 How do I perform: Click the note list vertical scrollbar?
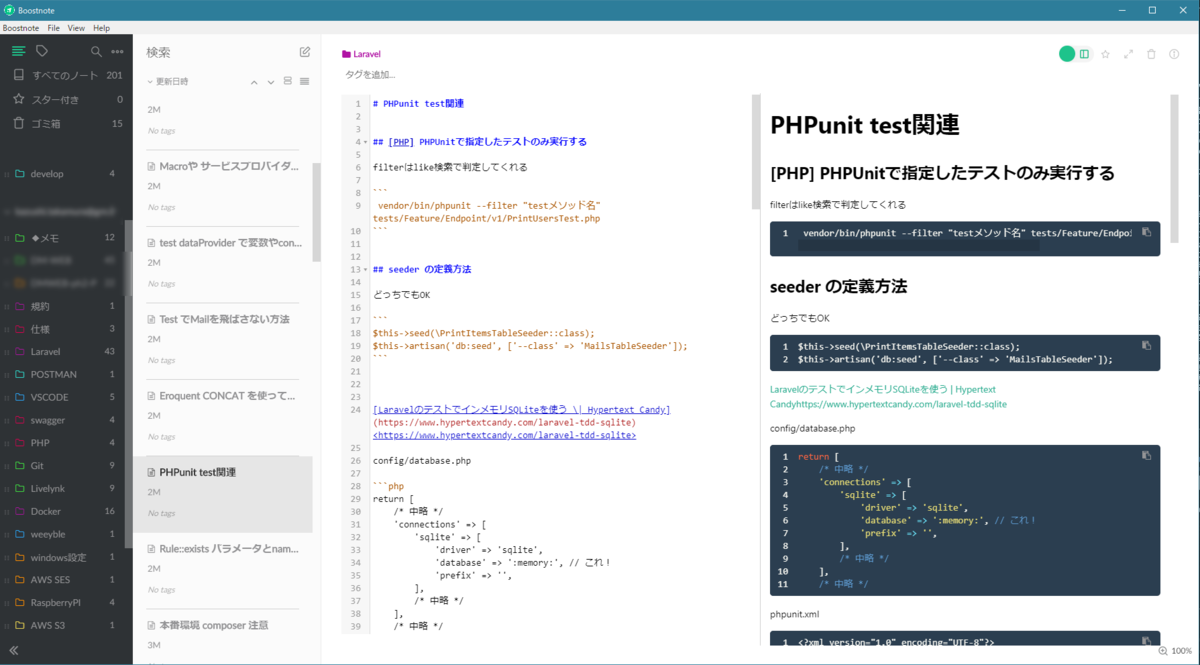[x=317, y=212]
